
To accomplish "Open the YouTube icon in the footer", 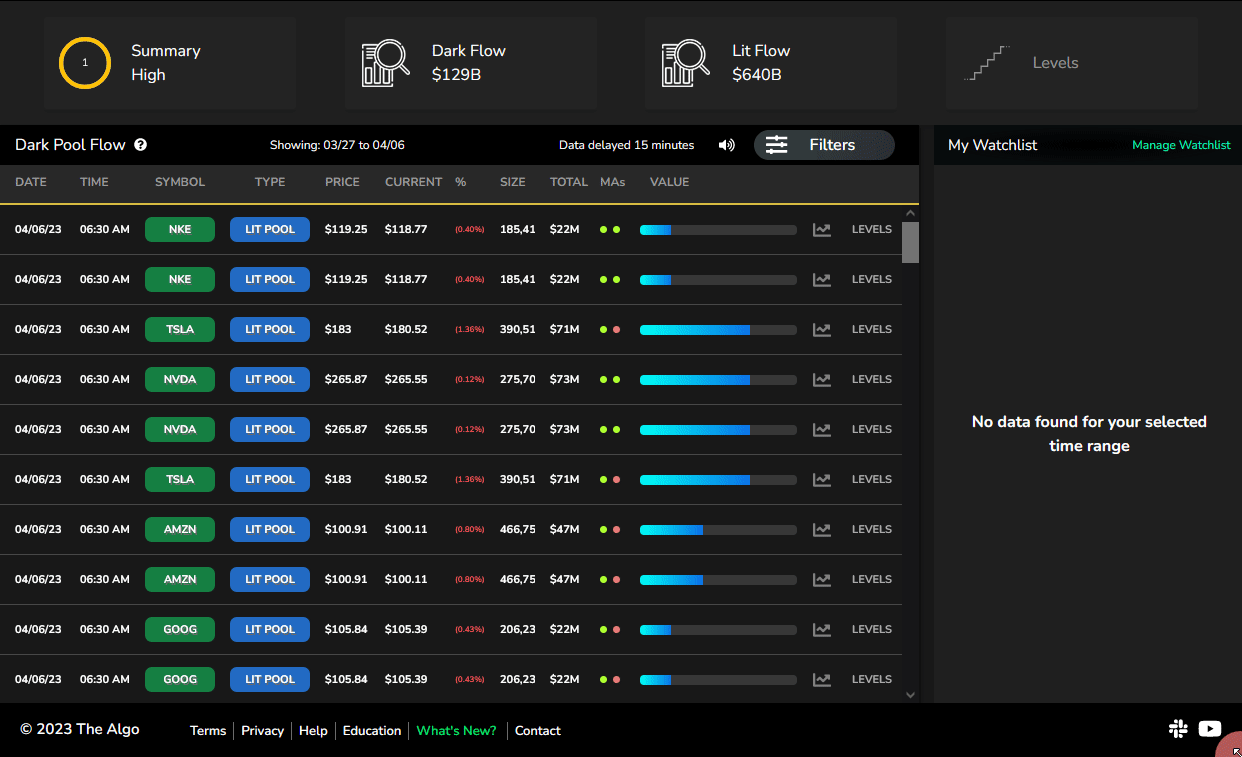I will click(x=1210, y=729).
